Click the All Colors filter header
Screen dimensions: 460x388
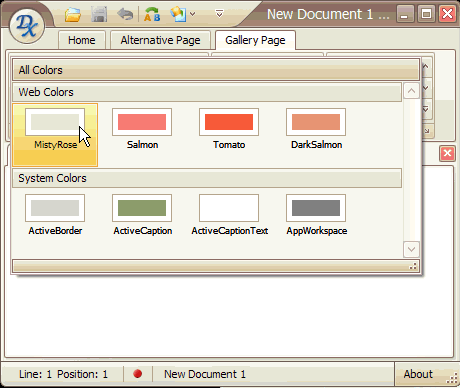point(216,70)
